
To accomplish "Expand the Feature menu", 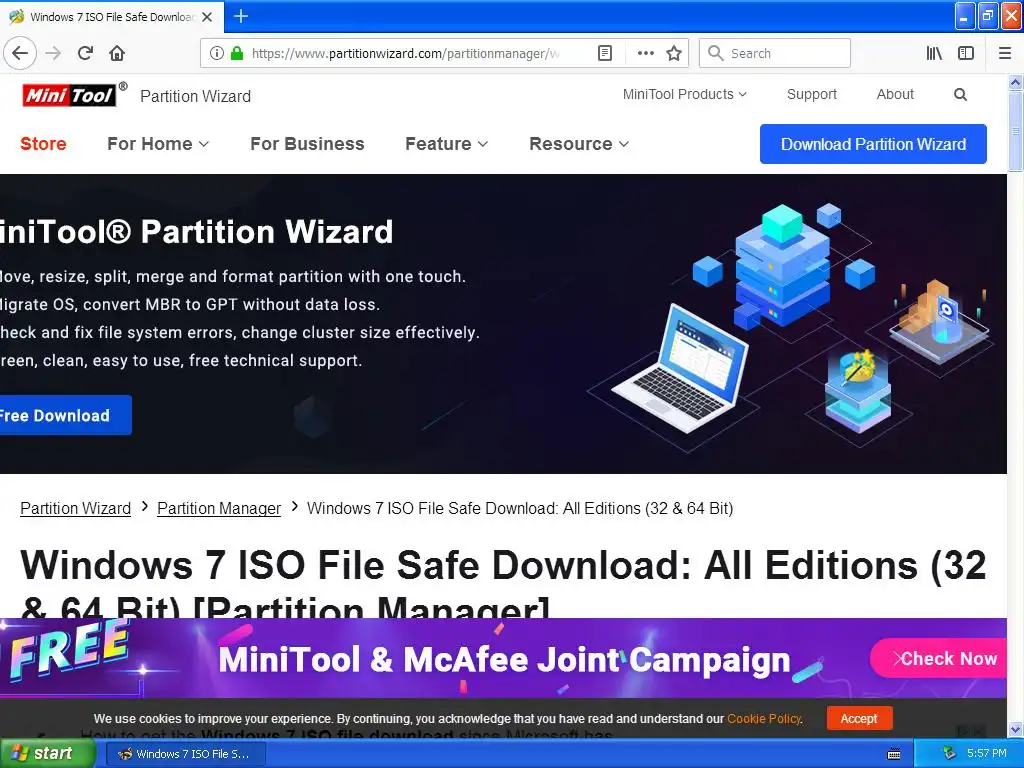I will coord(446,144).
